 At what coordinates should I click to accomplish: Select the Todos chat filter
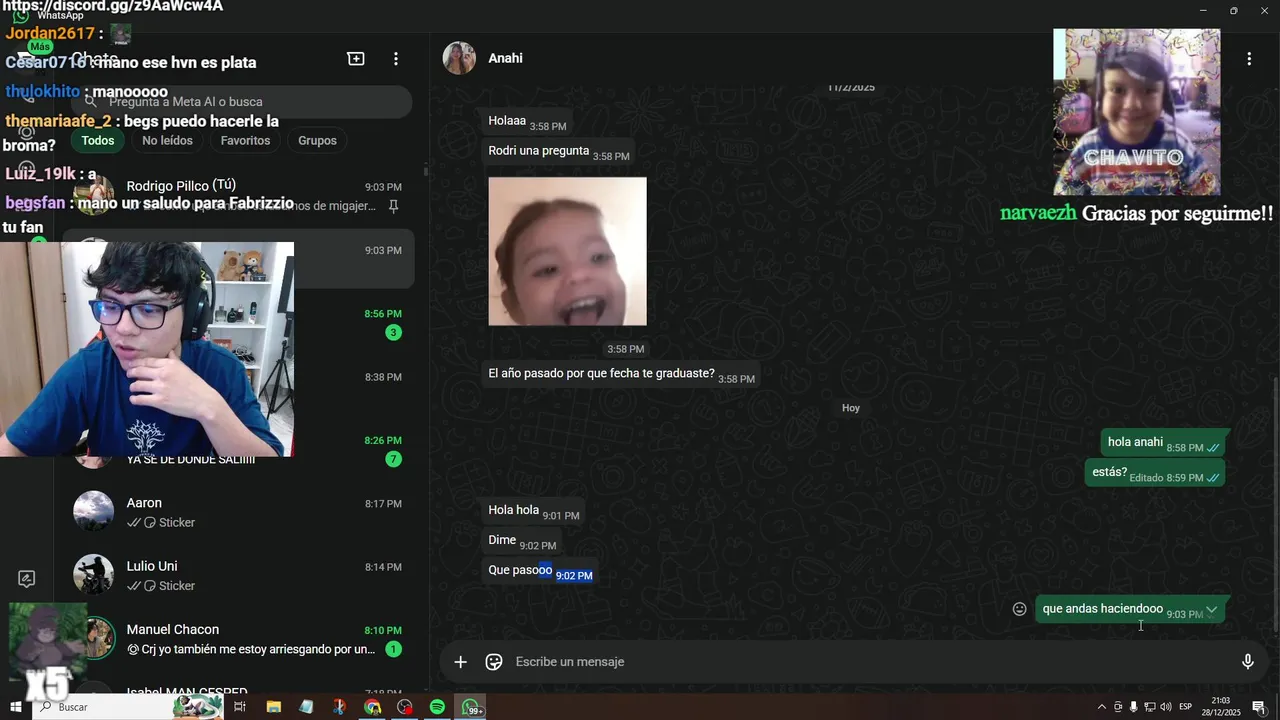[98, 141]
